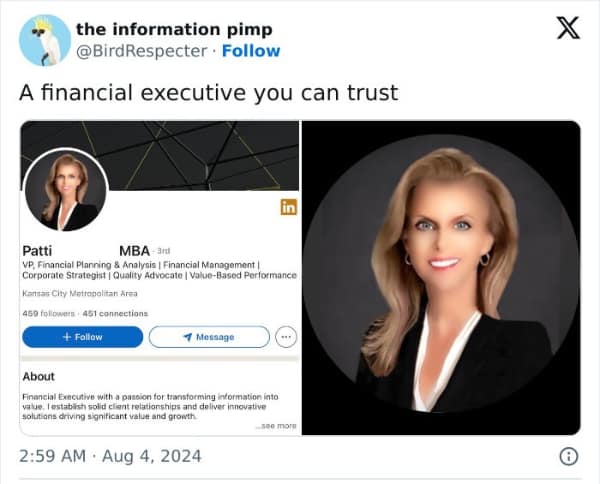Image resolution: width=600 pixels, height=484 pixels.
Task: Click the plus icon on Follow button
Action: click(67, 337)
